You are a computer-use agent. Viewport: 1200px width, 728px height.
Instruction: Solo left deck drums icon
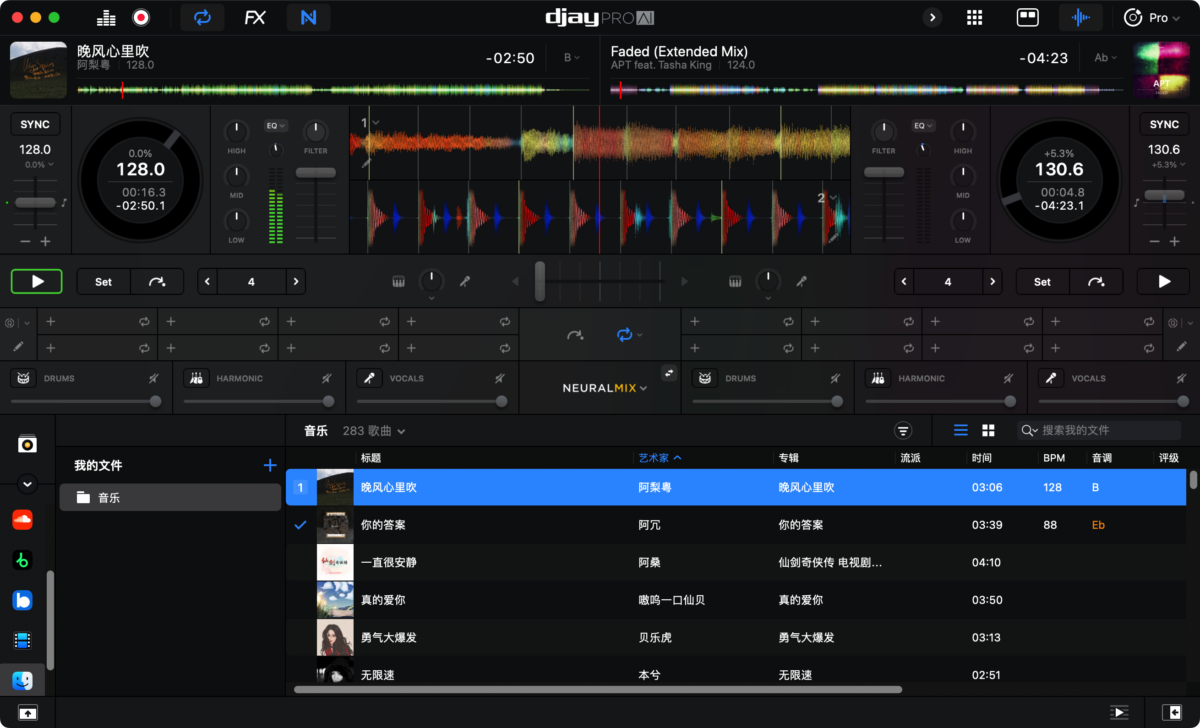(24, 379)
